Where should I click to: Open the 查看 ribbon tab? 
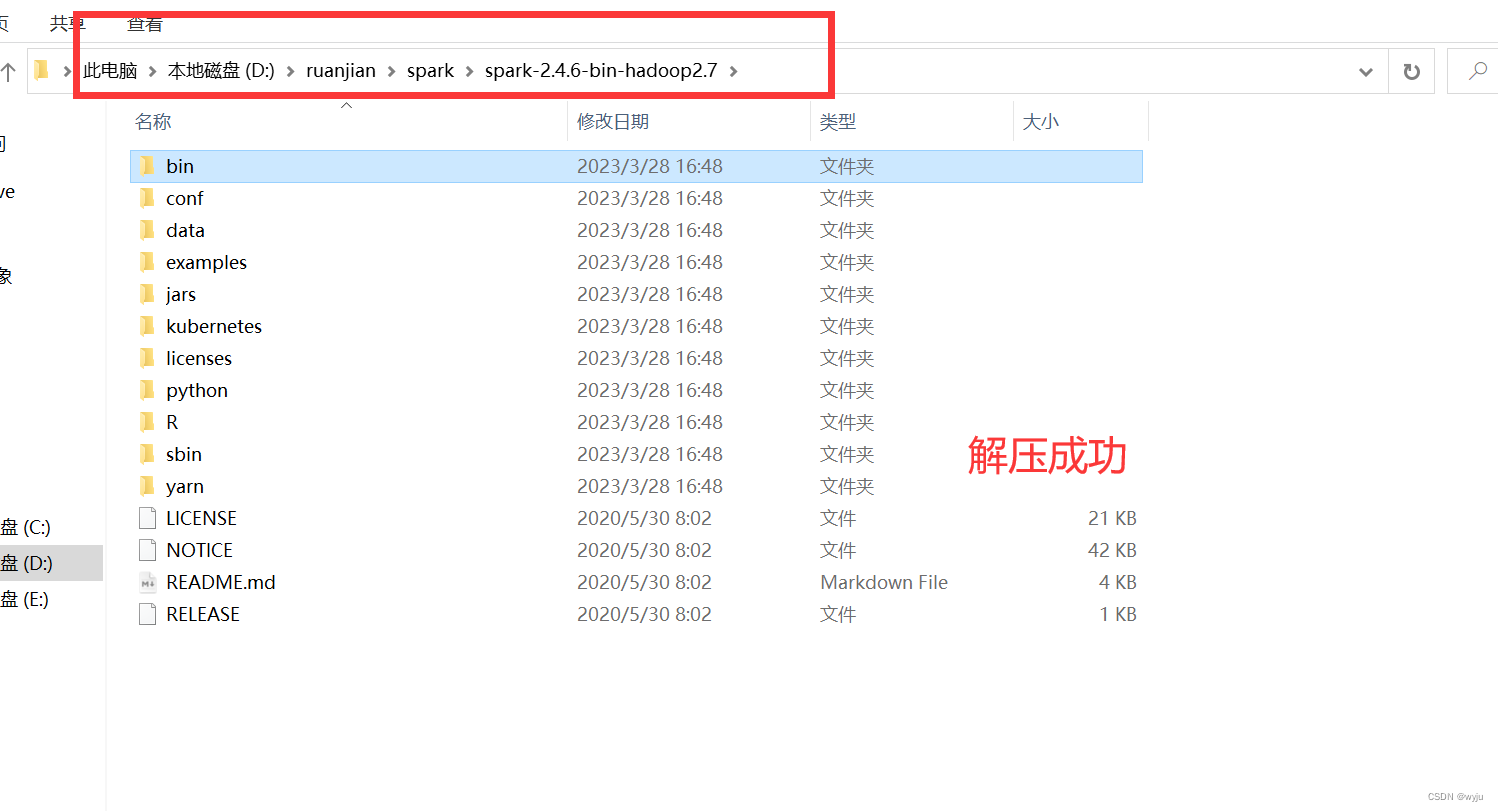click(145, 22)
